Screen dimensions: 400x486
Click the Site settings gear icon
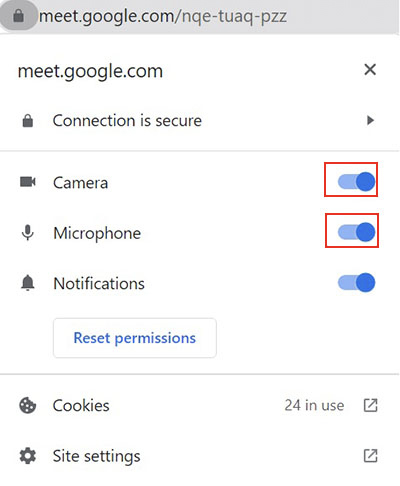[28, 456]
